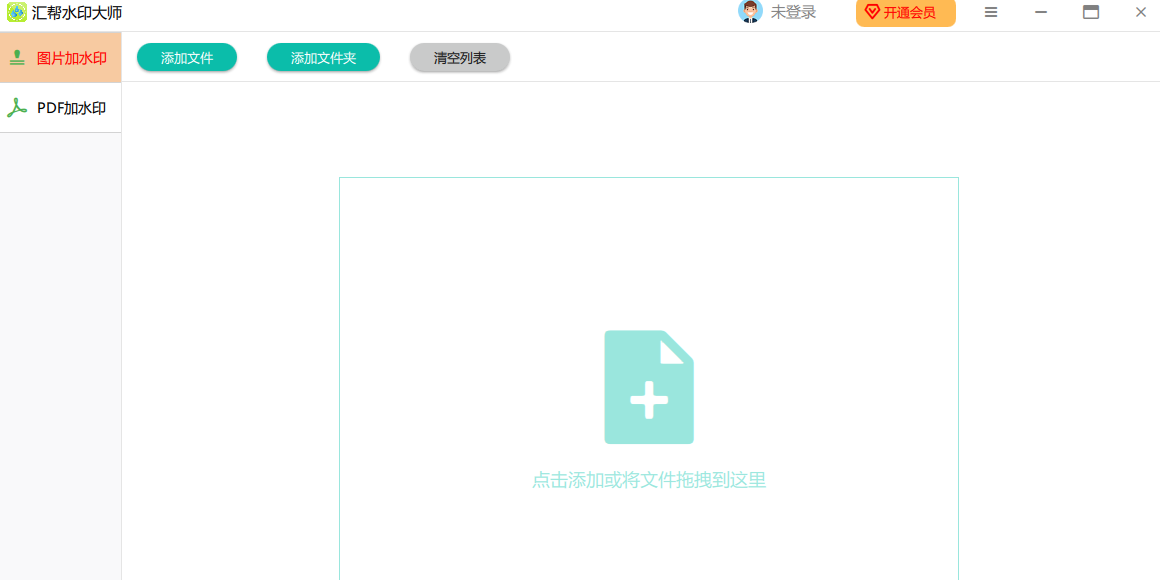Viewport: 1160px width, 580px height.
Task: Click the 添加文件 button
Action: 186,57
